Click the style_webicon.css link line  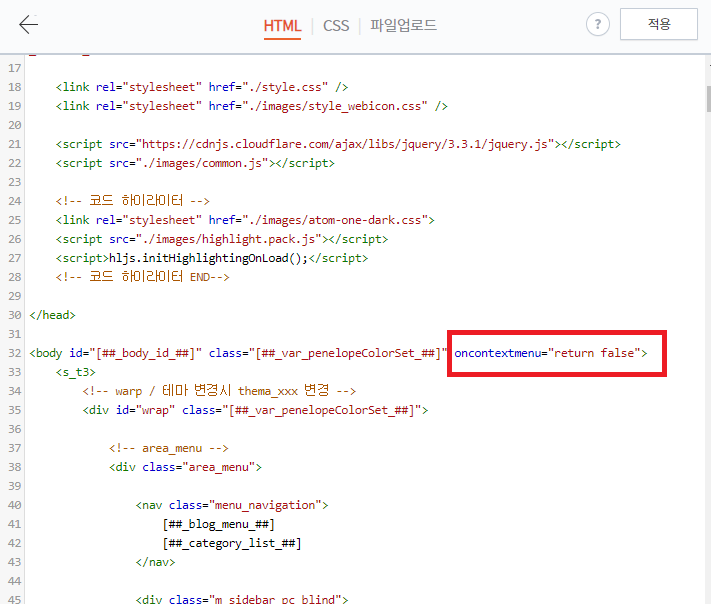[x=252, y=106]
